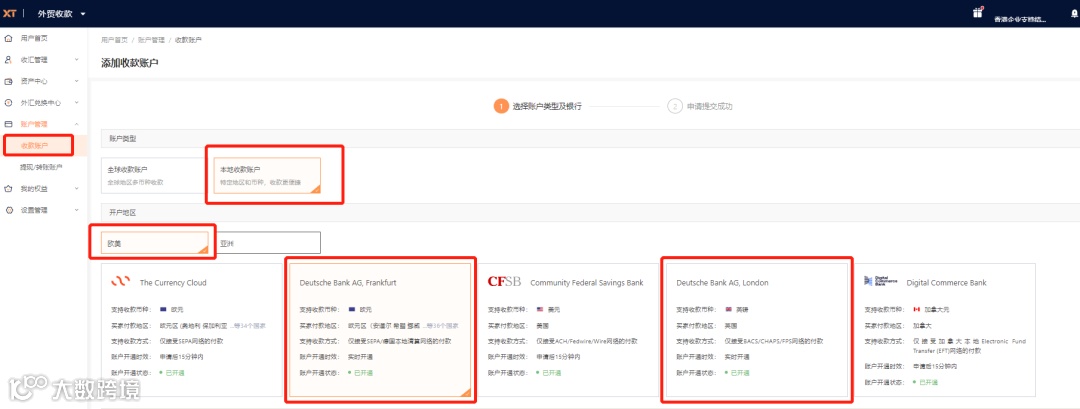
Task: Collapse 账户管理 sidebar chevron
Action: pos(77,124)
